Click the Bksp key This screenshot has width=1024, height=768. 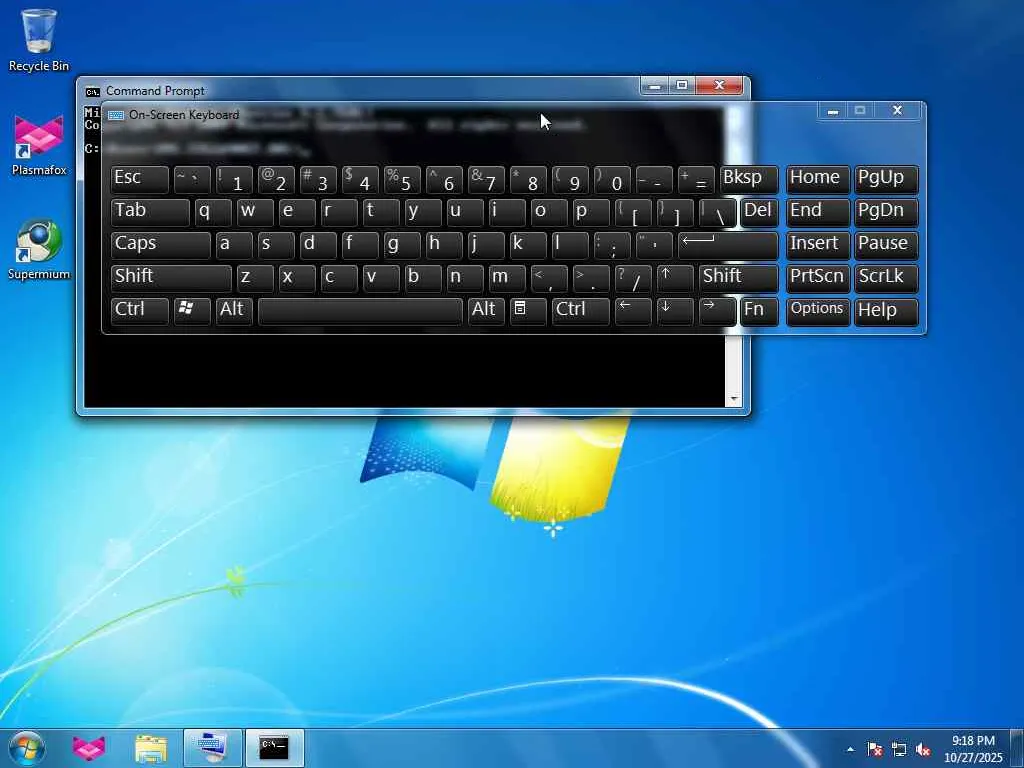point(749,180)
